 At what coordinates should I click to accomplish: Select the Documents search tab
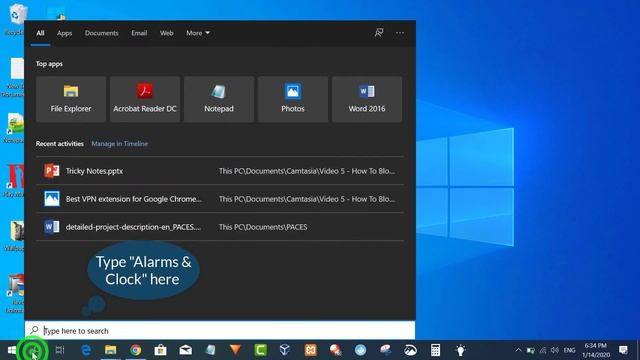pos(102,33)
